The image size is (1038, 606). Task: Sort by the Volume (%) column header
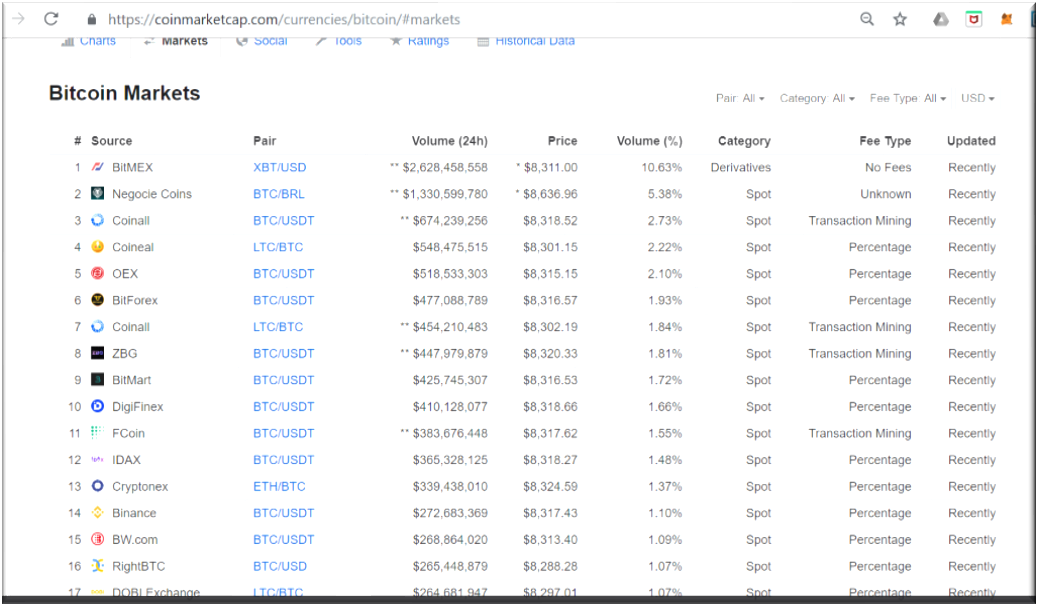(649, 141)
